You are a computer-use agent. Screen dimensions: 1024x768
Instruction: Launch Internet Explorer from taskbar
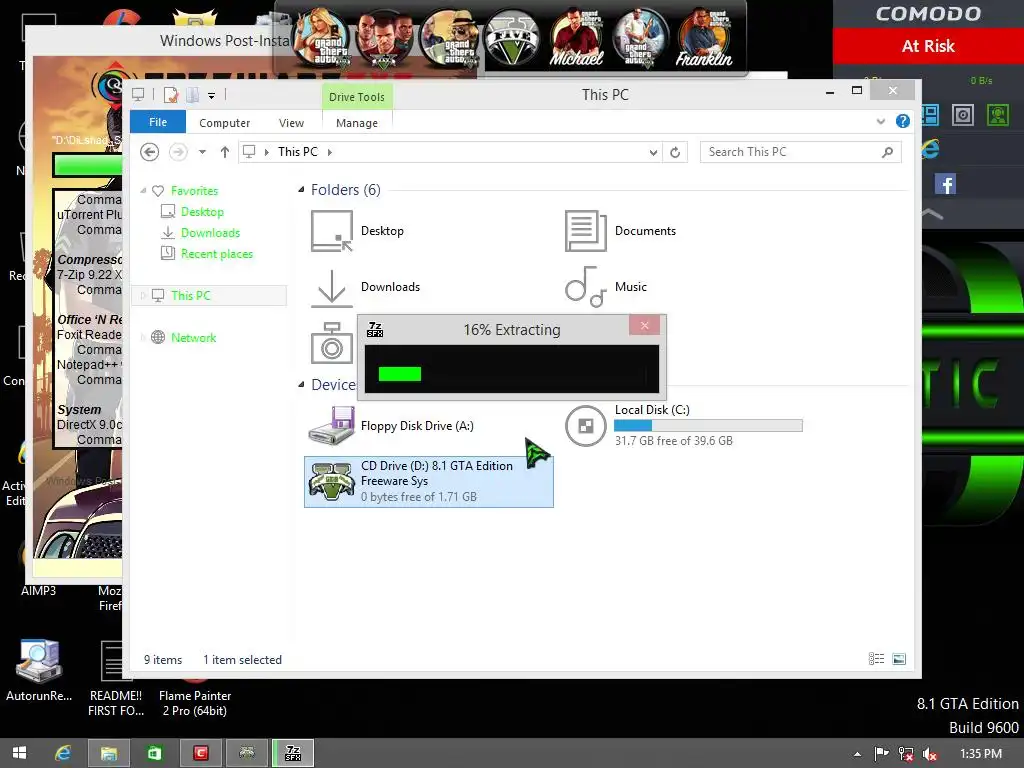pyautogui.click(x=63, y=753)
